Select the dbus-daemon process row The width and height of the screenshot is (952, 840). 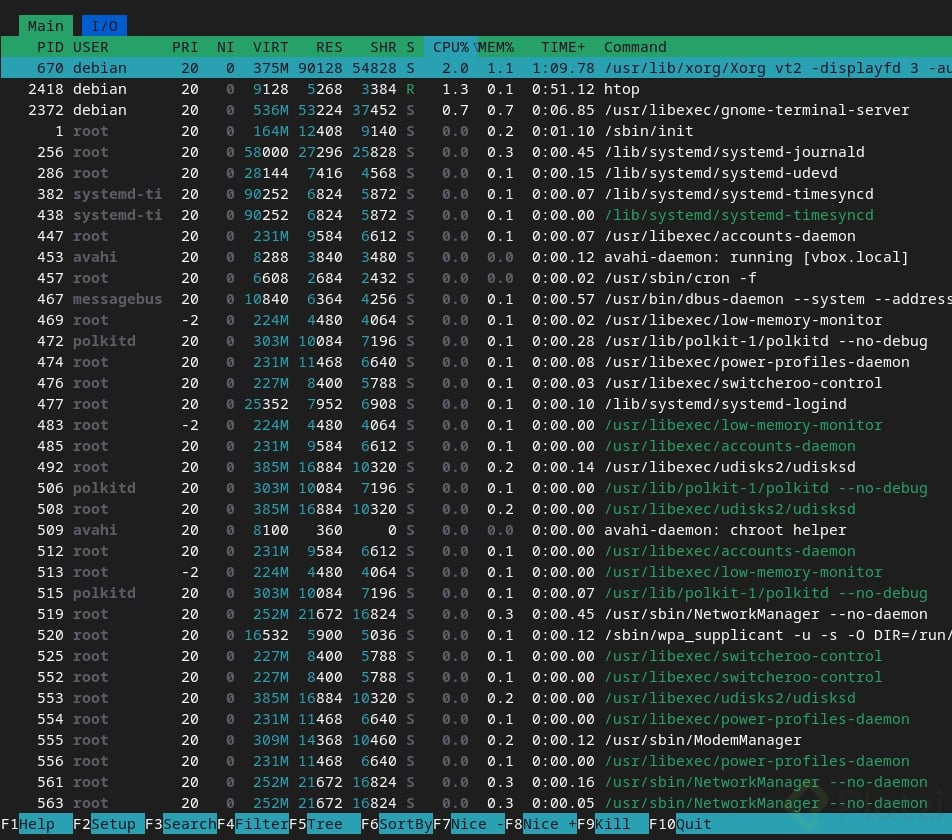(476, 299)
